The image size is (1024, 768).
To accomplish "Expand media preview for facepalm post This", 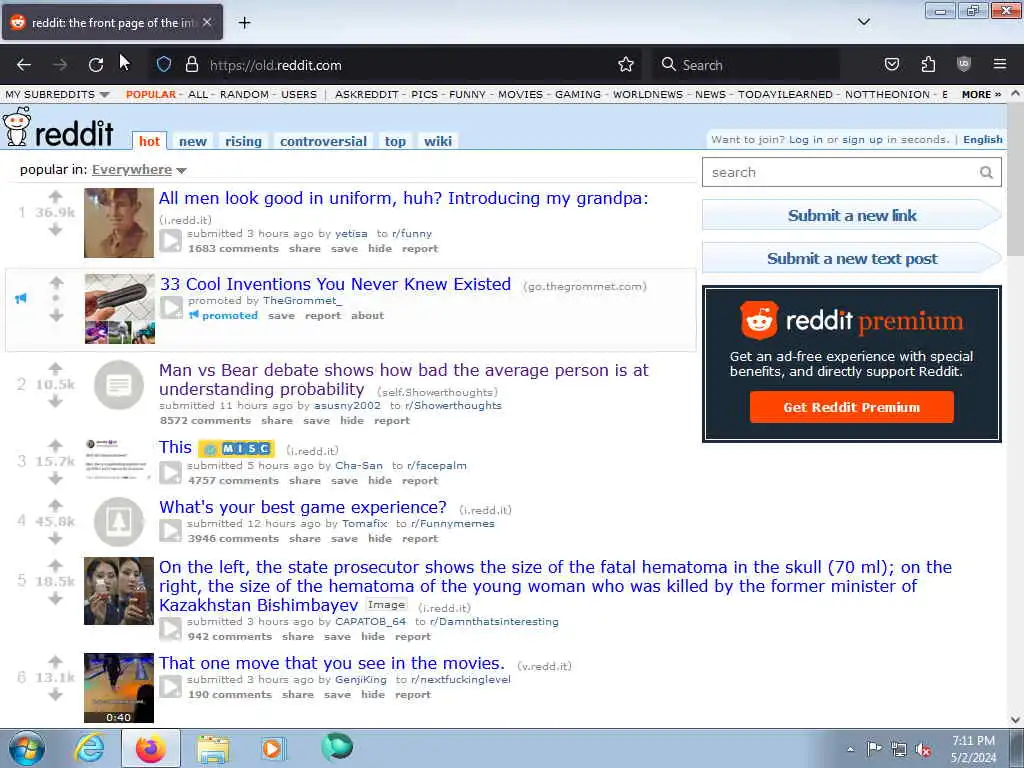I will (170, 472).
